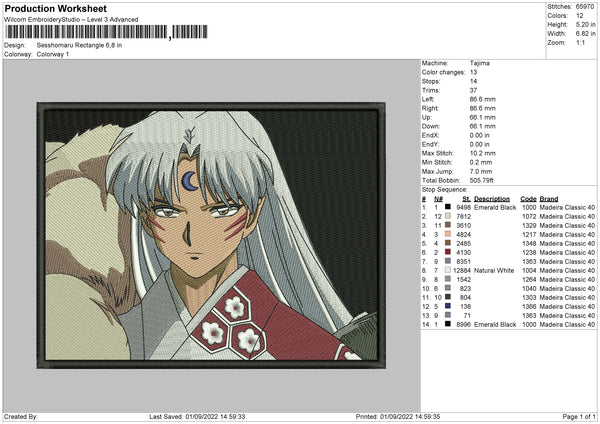This screenshot has height=424, width=600.
Task: Click the barcode under the worksheet title
Action: point(106,32)
